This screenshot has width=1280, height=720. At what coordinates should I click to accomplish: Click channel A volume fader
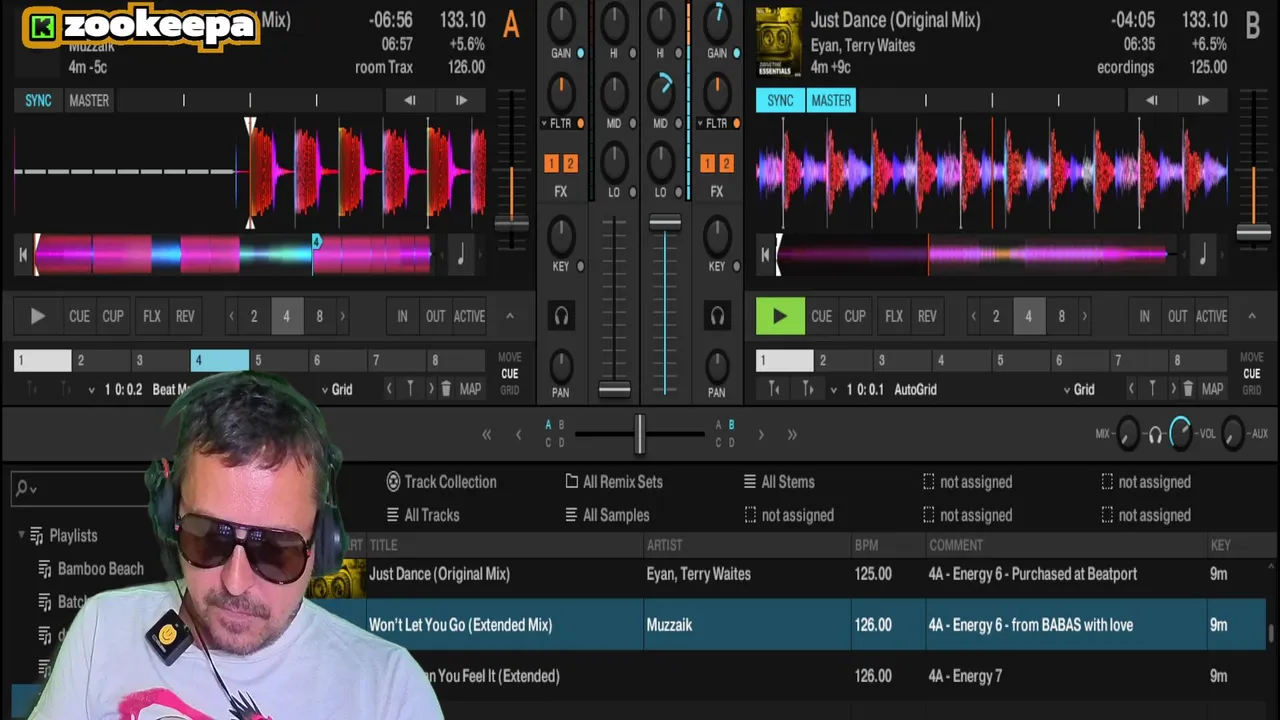(x=614, y=389)
